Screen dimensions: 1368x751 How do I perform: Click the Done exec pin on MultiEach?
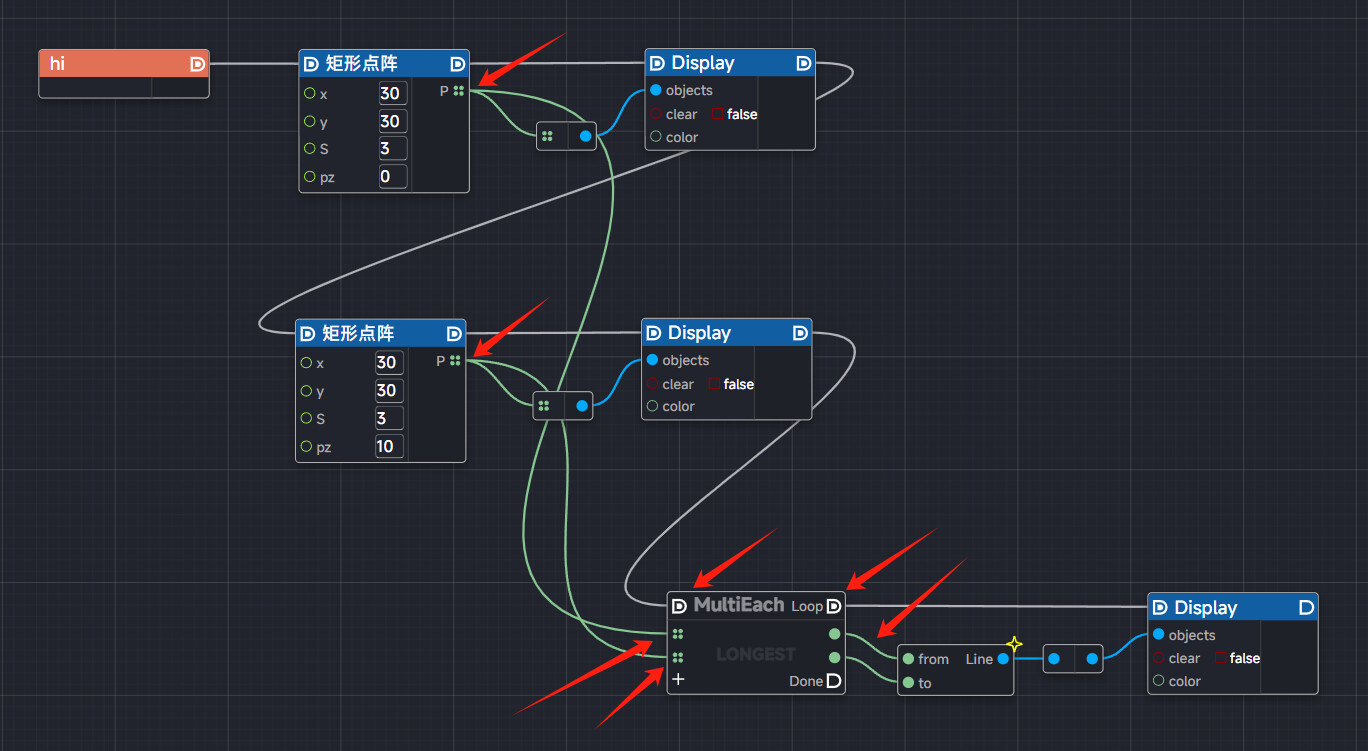[x=833, y=682]
